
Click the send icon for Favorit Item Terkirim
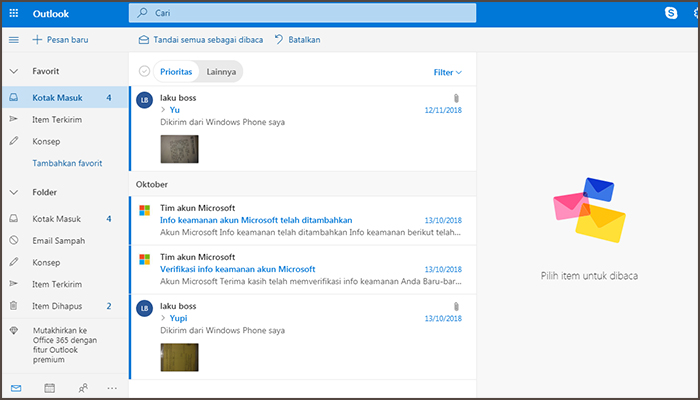[x=14, y=119]
